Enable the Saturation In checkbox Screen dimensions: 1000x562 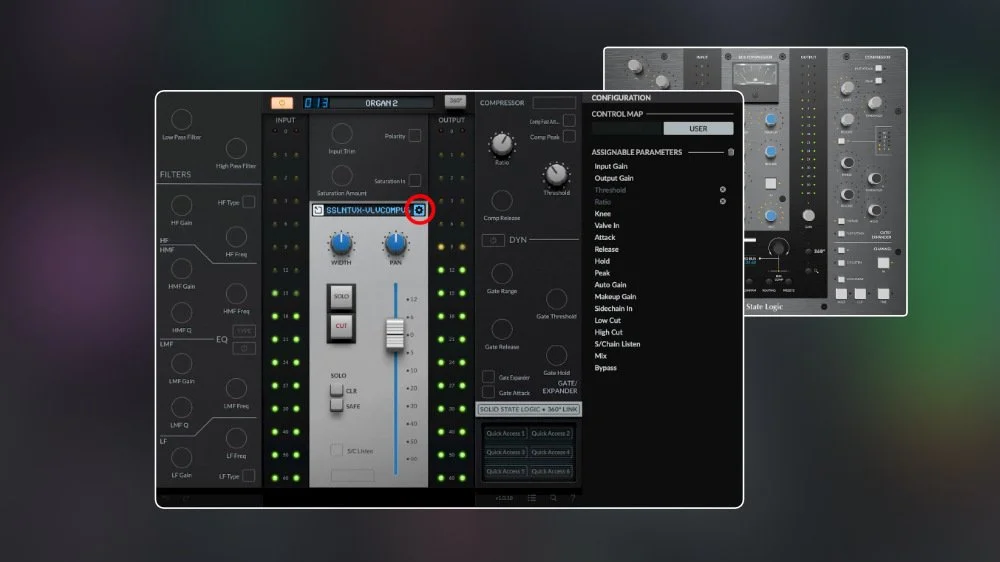pos(415,181)
